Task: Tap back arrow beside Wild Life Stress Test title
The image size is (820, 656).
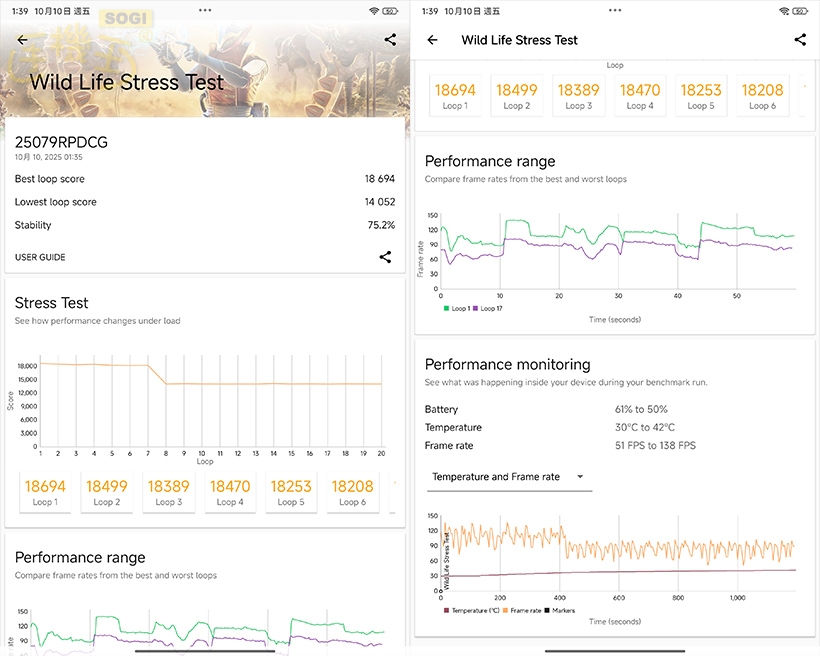Action: click(432, 40)
